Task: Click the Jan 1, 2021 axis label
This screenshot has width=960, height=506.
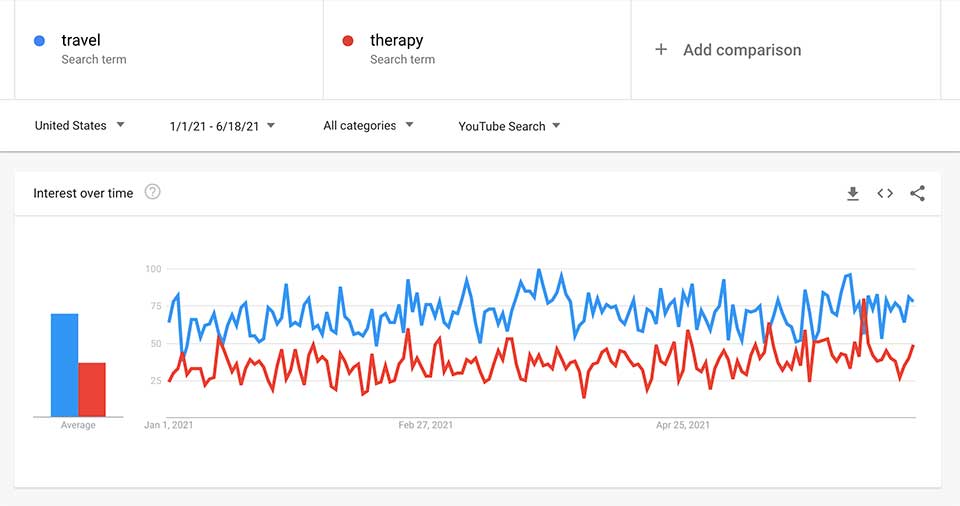Action: tap(168, 425)
